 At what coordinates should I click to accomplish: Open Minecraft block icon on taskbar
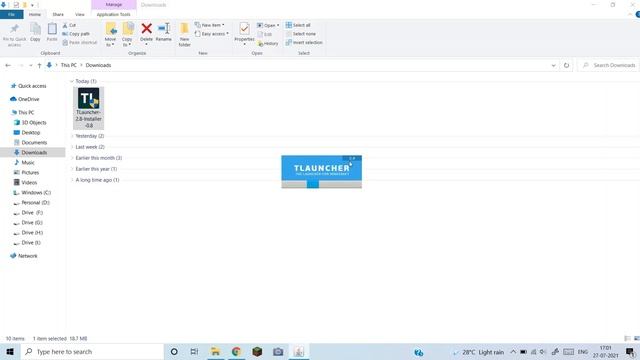[257, 352]
